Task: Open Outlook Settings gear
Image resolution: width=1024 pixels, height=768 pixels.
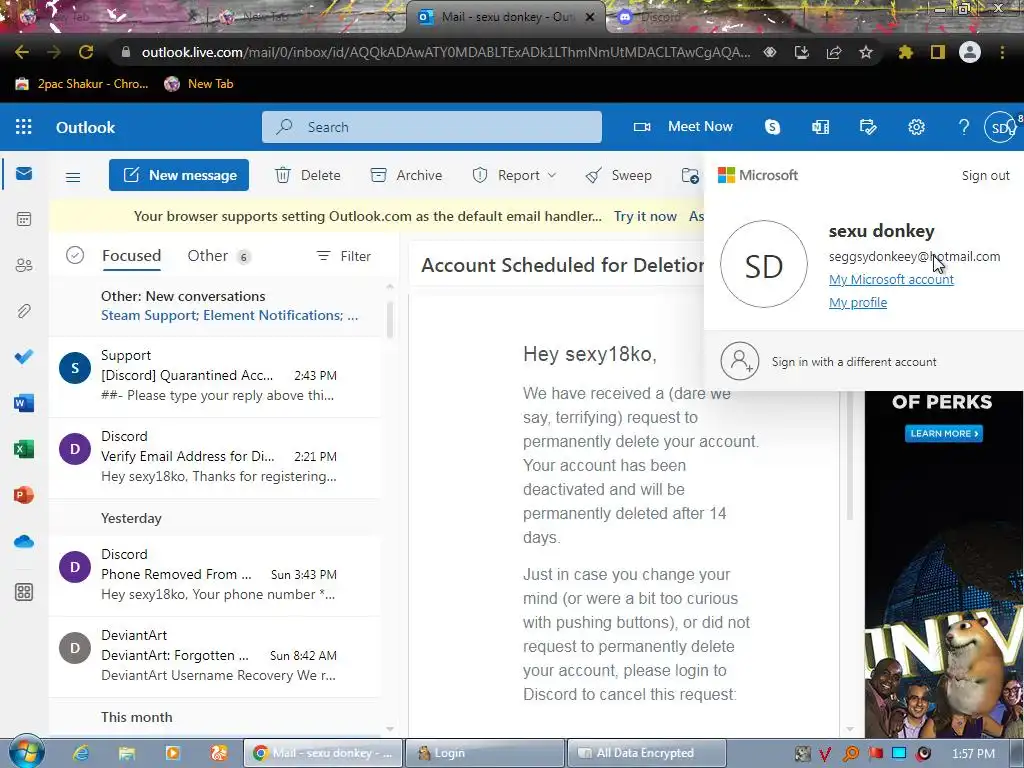Action: 916,127
